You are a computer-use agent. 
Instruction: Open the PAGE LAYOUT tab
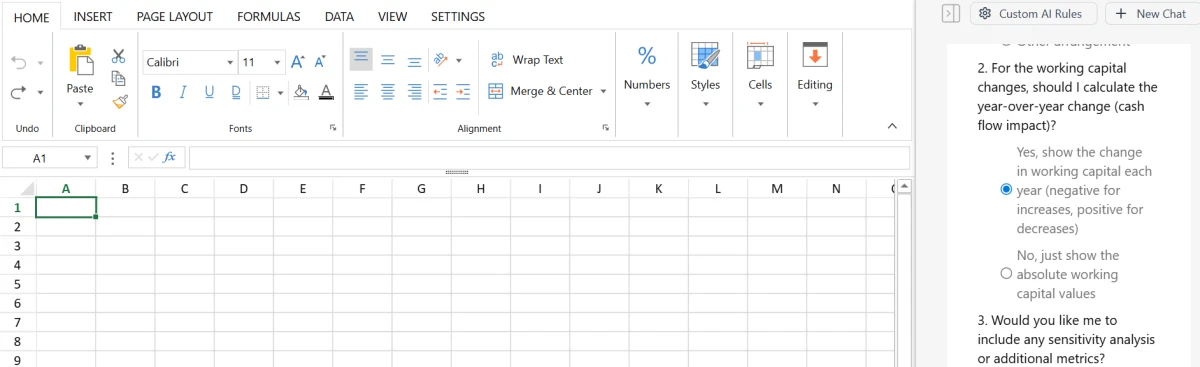point(174,17)
